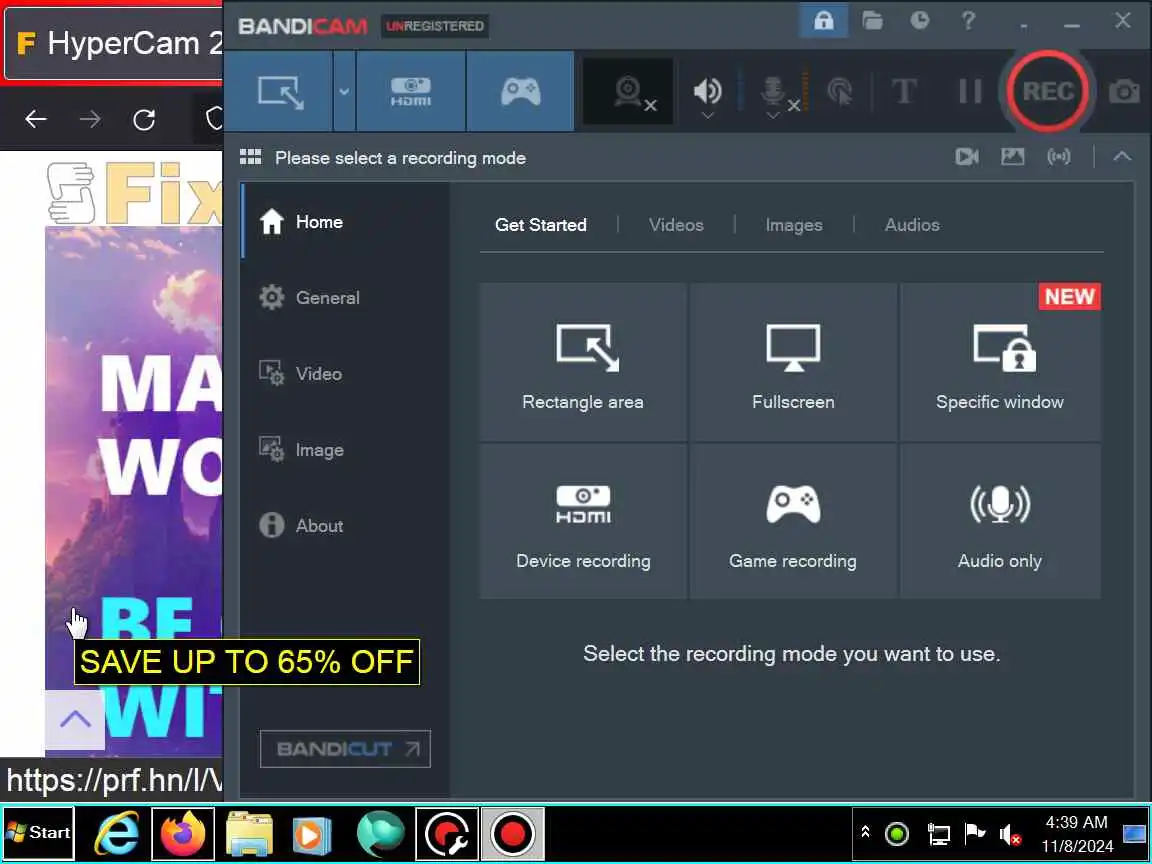1152x864 pixels.
Task: Switch to the Audios tab
Action: pos(912,225)
